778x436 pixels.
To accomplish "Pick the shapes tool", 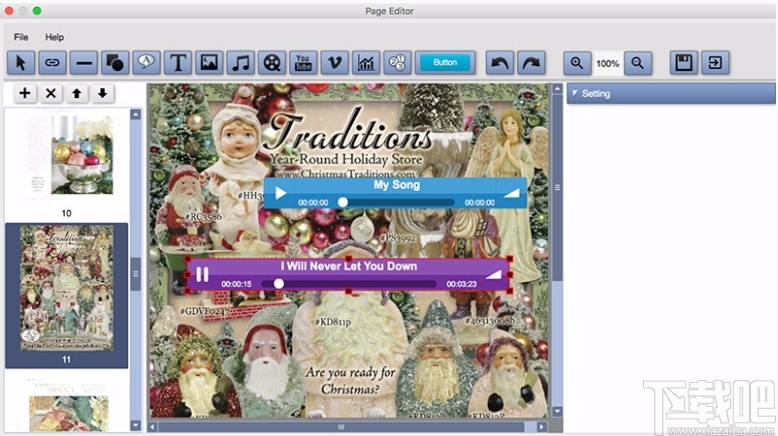I will 115,63.
